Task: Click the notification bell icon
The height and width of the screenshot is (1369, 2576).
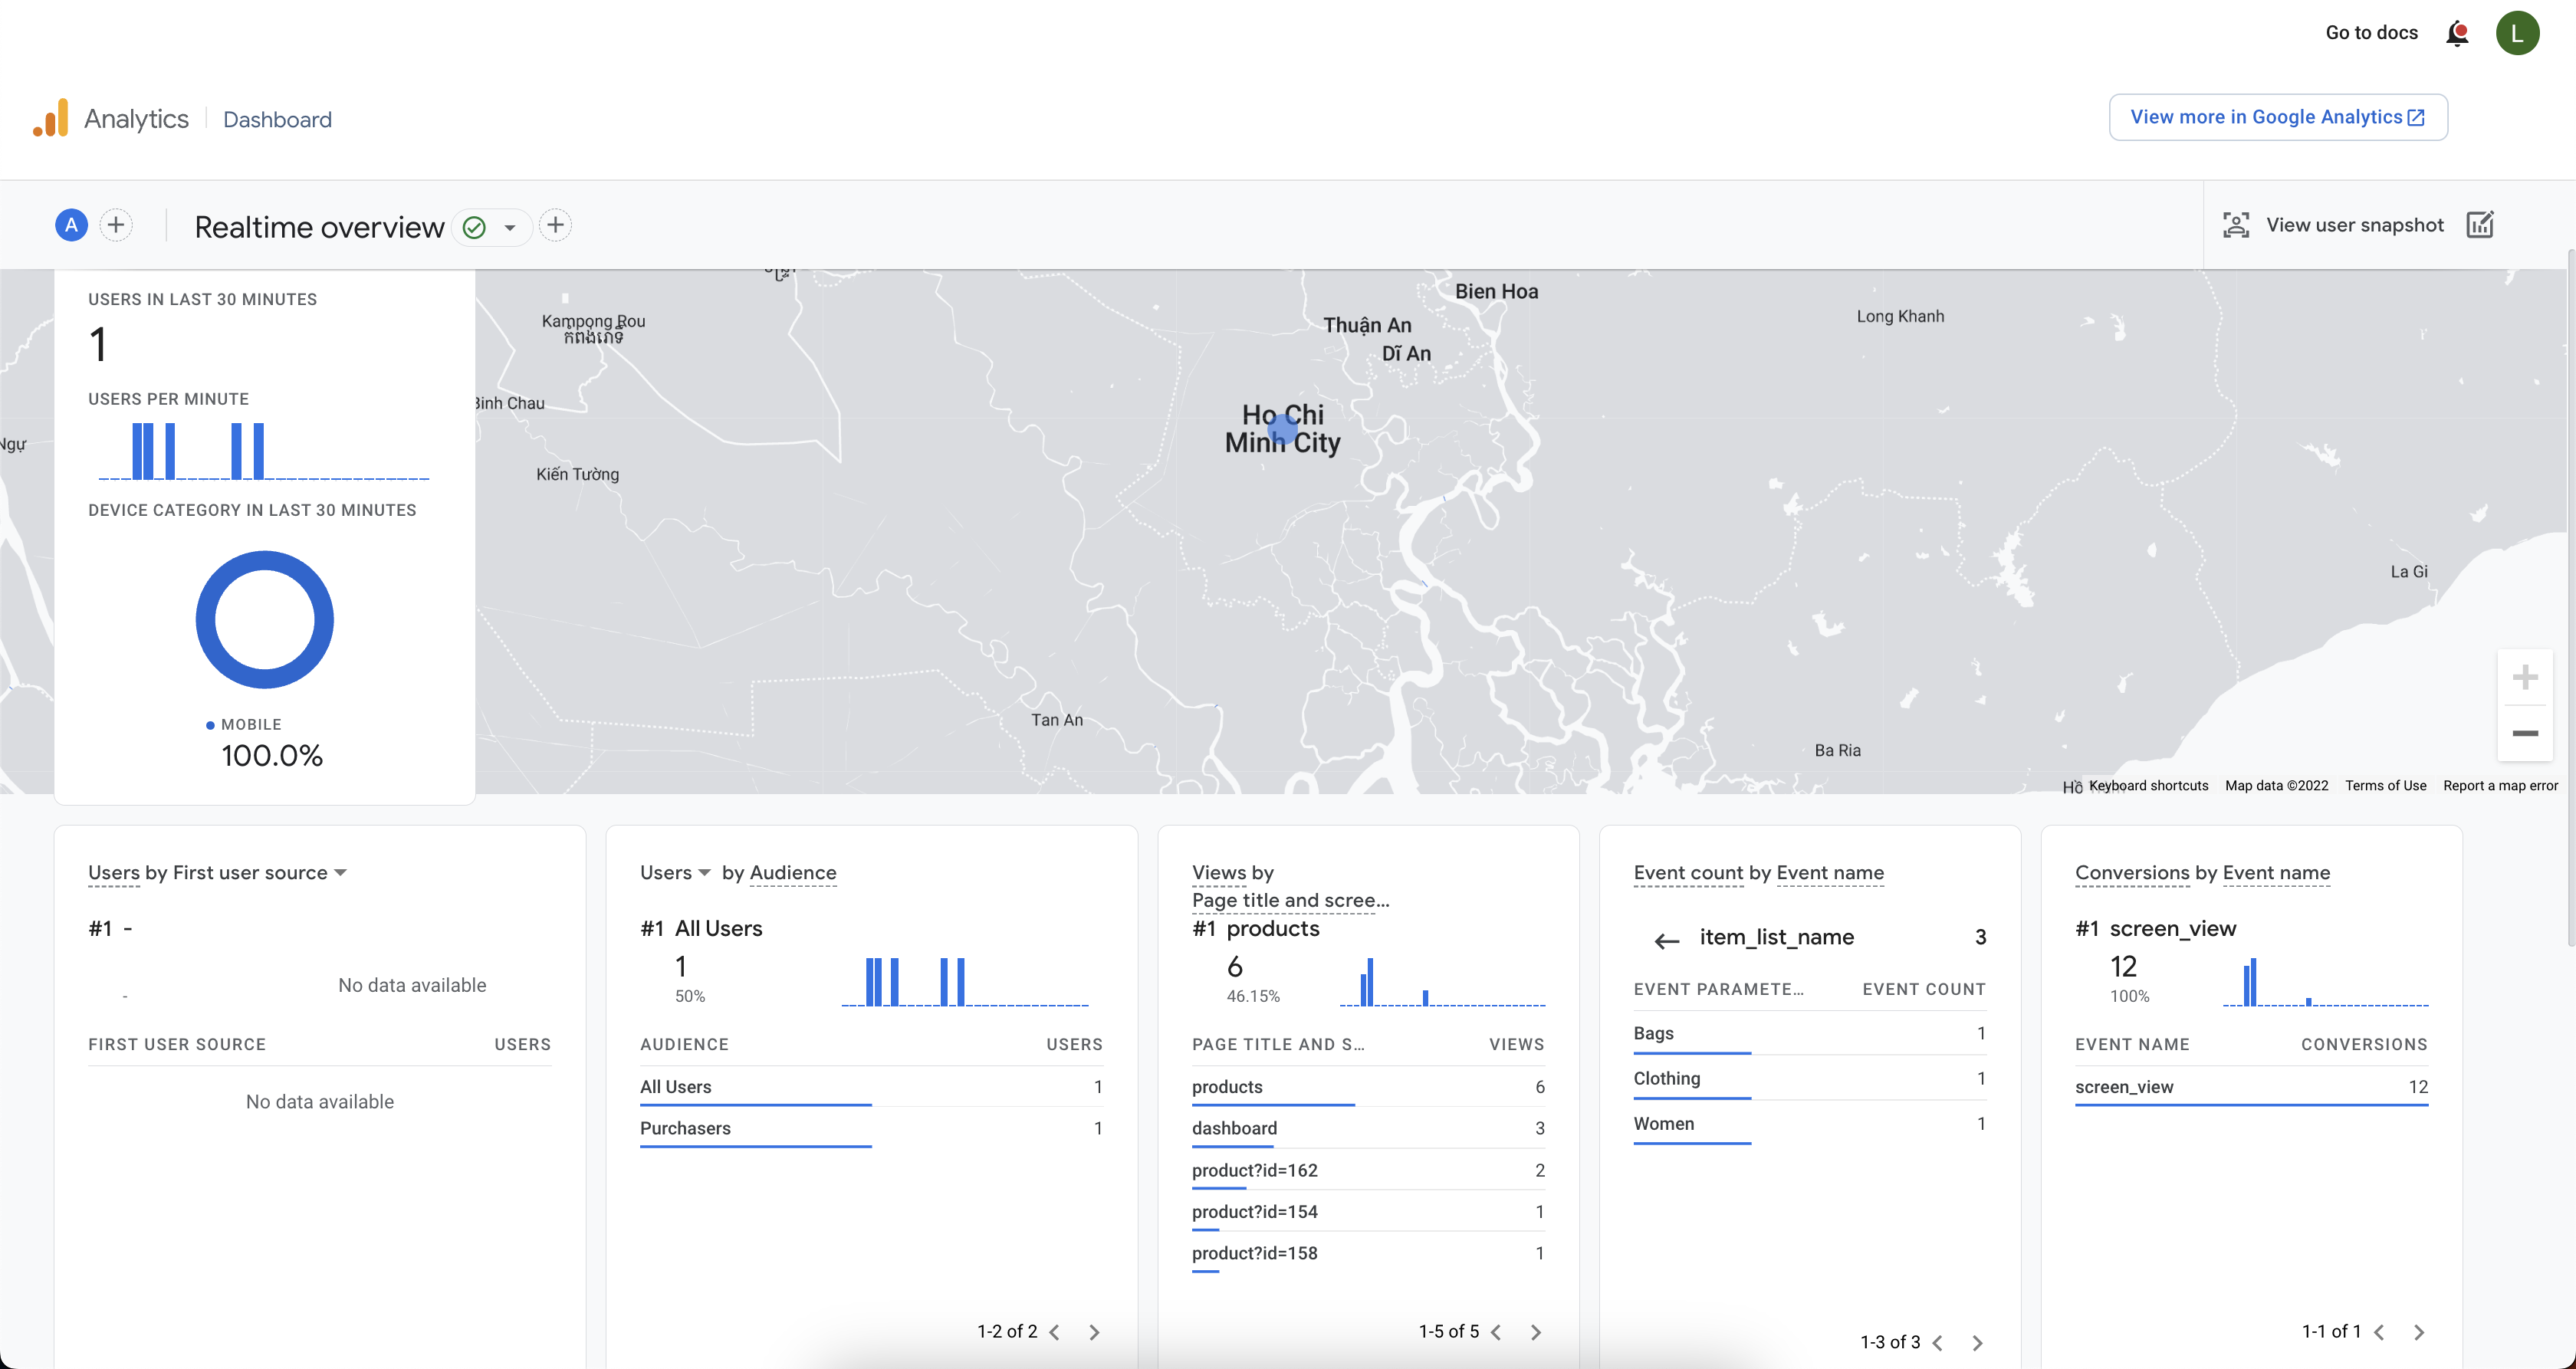Action: coord(2456,34)
